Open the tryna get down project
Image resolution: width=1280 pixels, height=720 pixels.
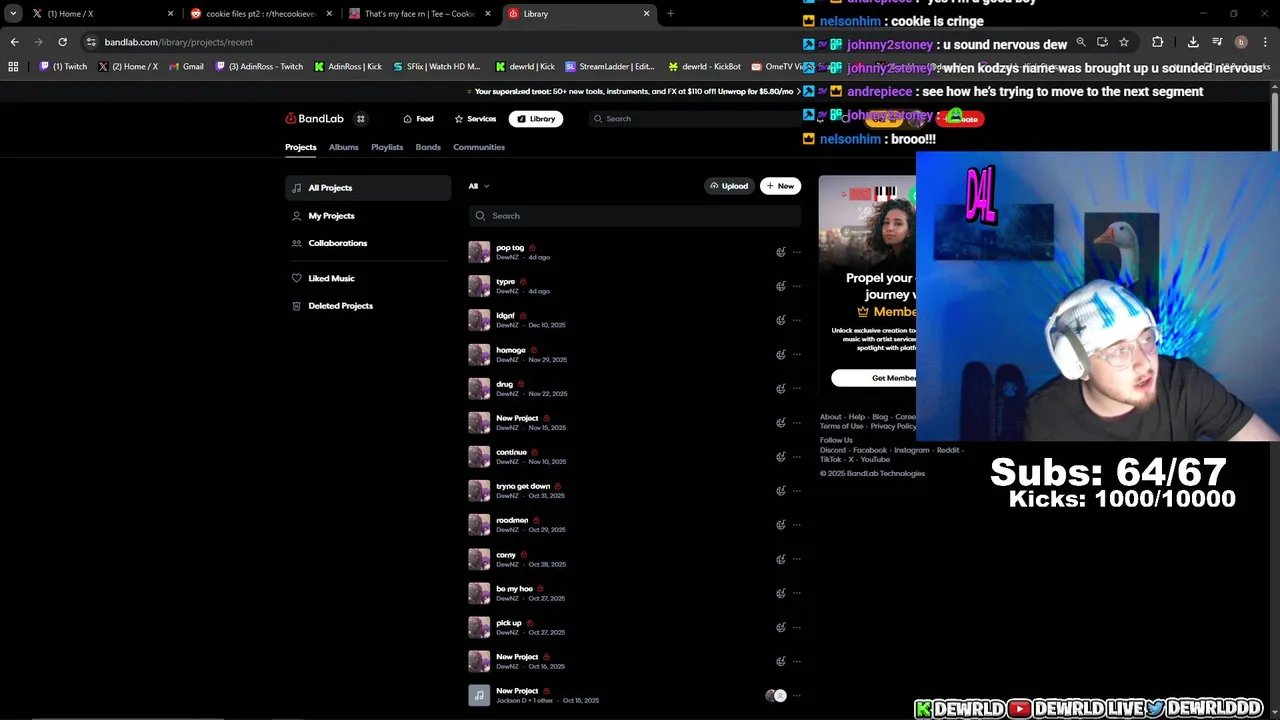coord(523,486)
